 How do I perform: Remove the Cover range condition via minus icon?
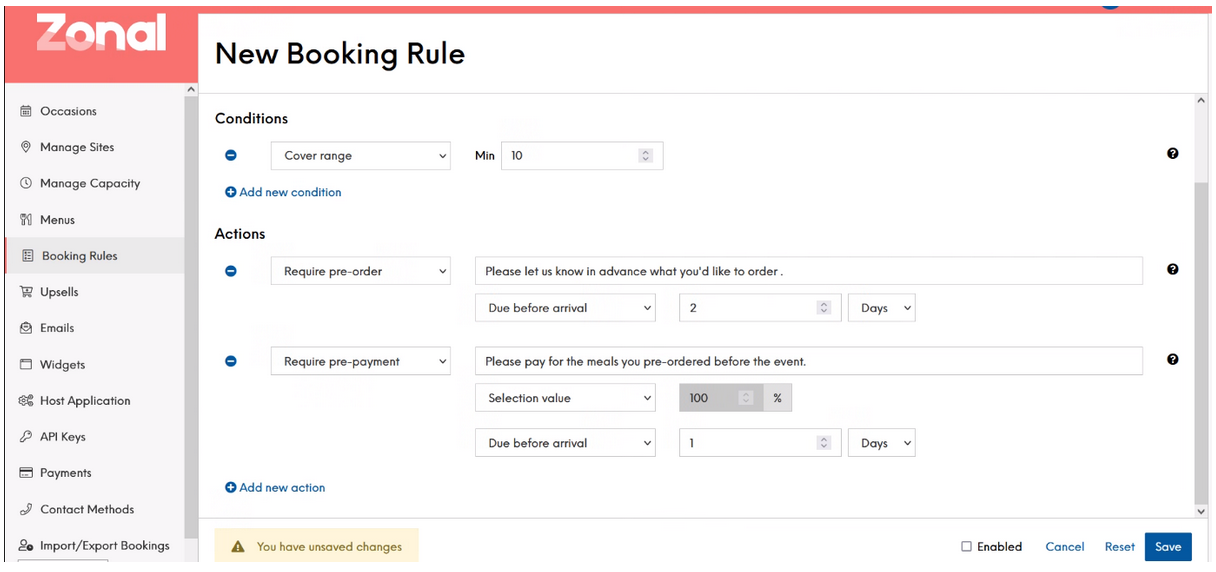(231, 155)
